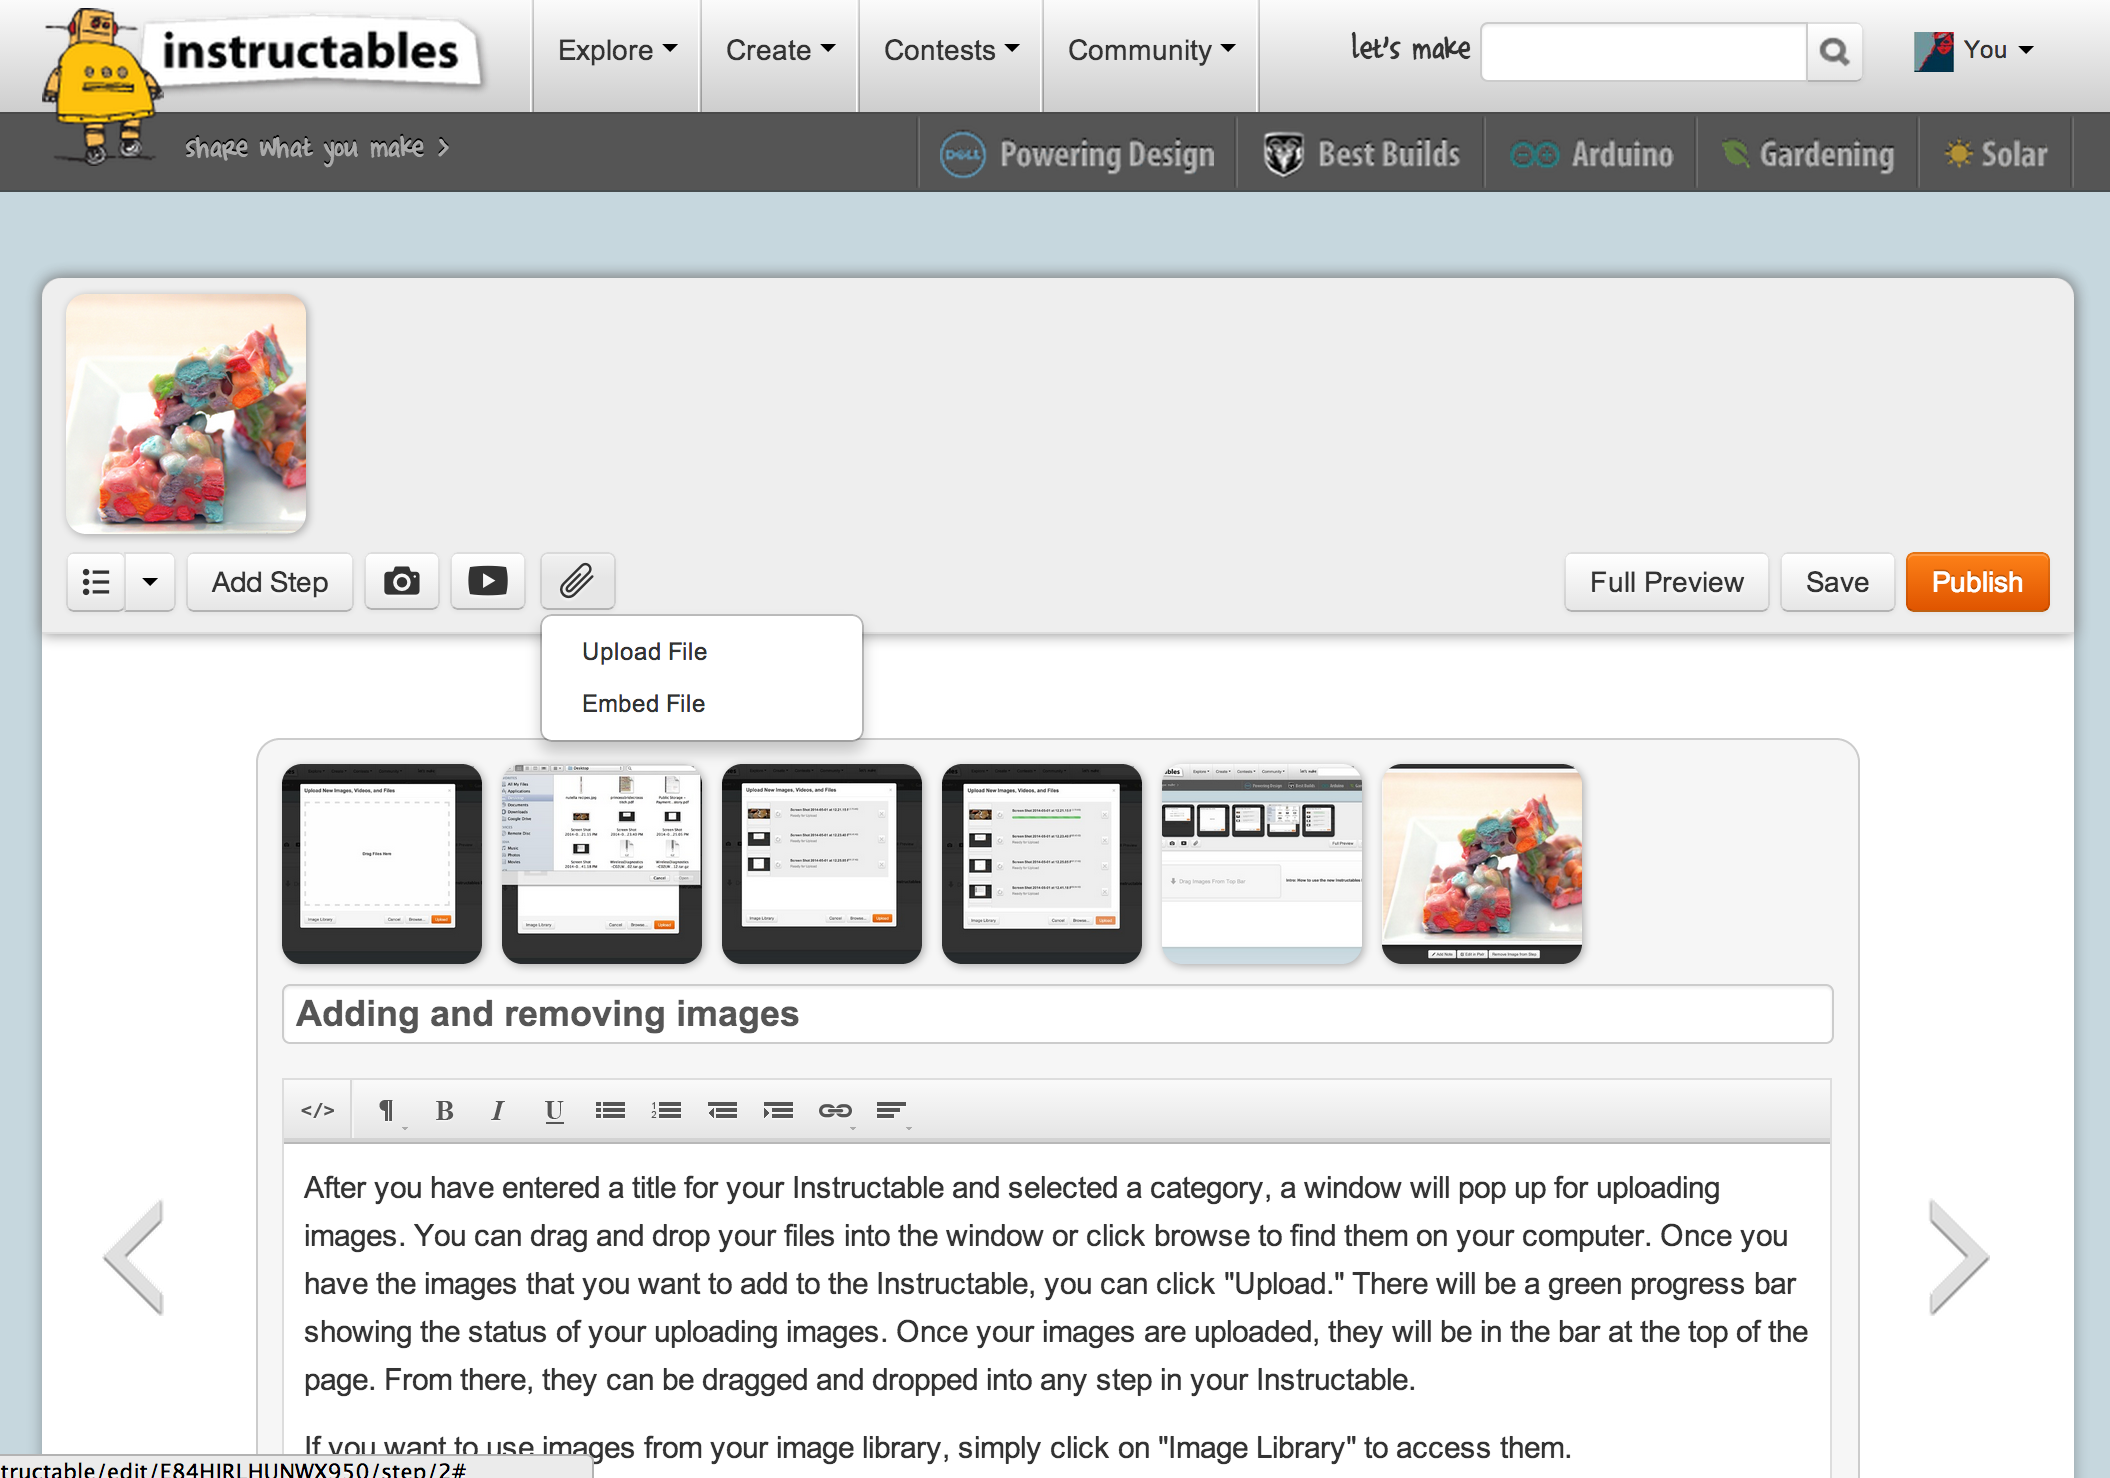
Task: Expand the steps list dropdown arrow
Action: click(x=149, y=584)
